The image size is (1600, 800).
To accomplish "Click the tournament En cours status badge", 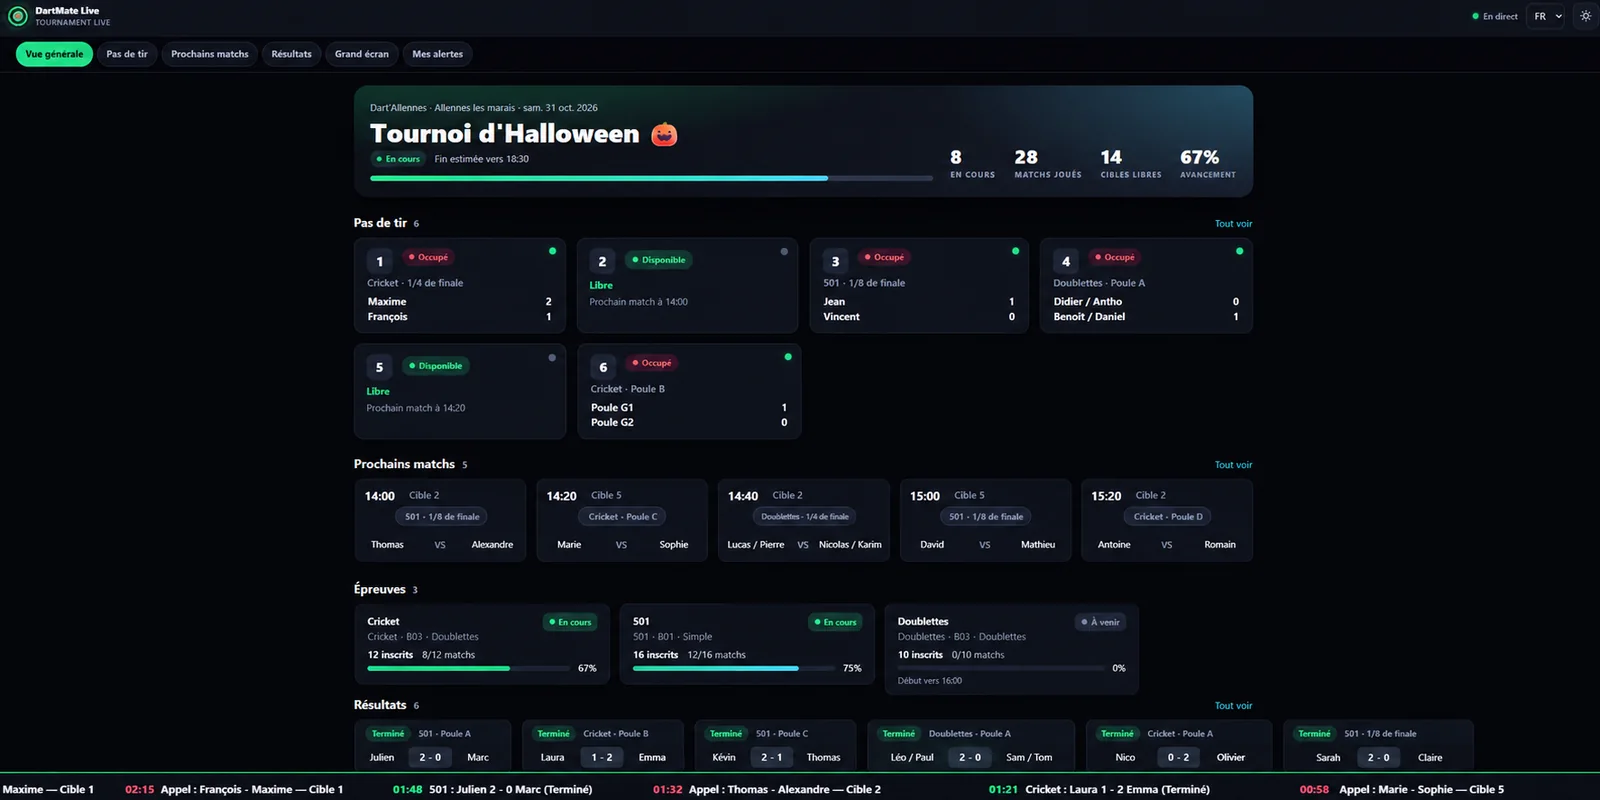I will coord(398,159).
